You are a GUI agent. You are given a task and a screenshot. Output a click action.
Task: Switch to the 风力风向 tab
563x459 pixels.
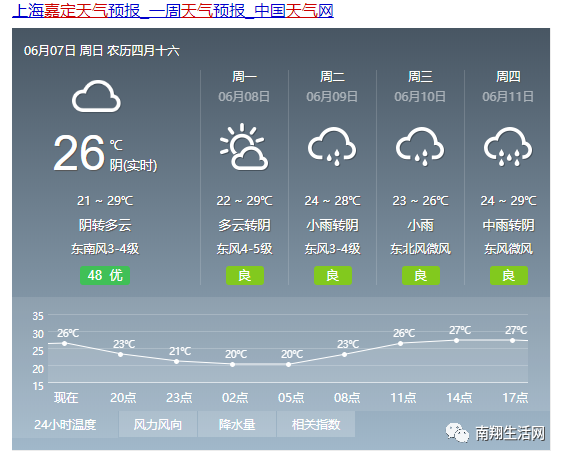pos(158,425)
